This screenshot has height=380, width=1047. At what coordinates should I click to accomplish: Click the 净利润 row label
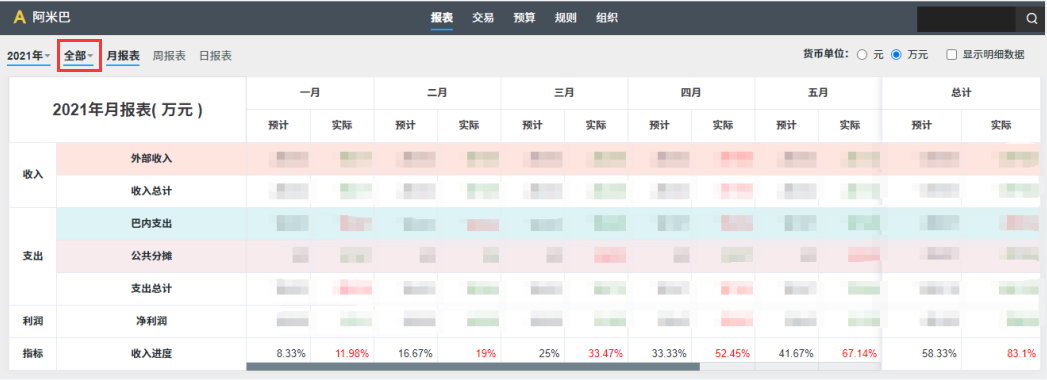point(152,321)
